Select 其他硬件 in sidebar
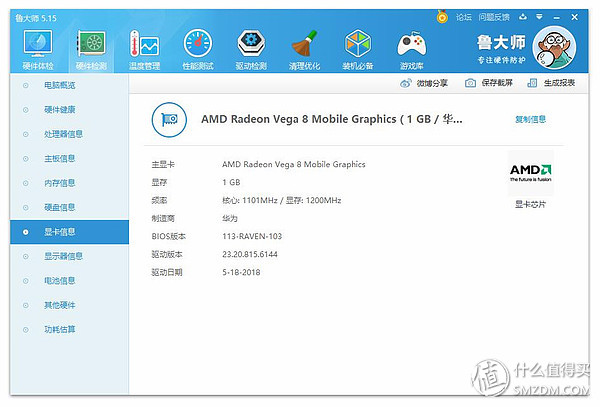Viewport: 600px width, 407px height. point(59,305)
